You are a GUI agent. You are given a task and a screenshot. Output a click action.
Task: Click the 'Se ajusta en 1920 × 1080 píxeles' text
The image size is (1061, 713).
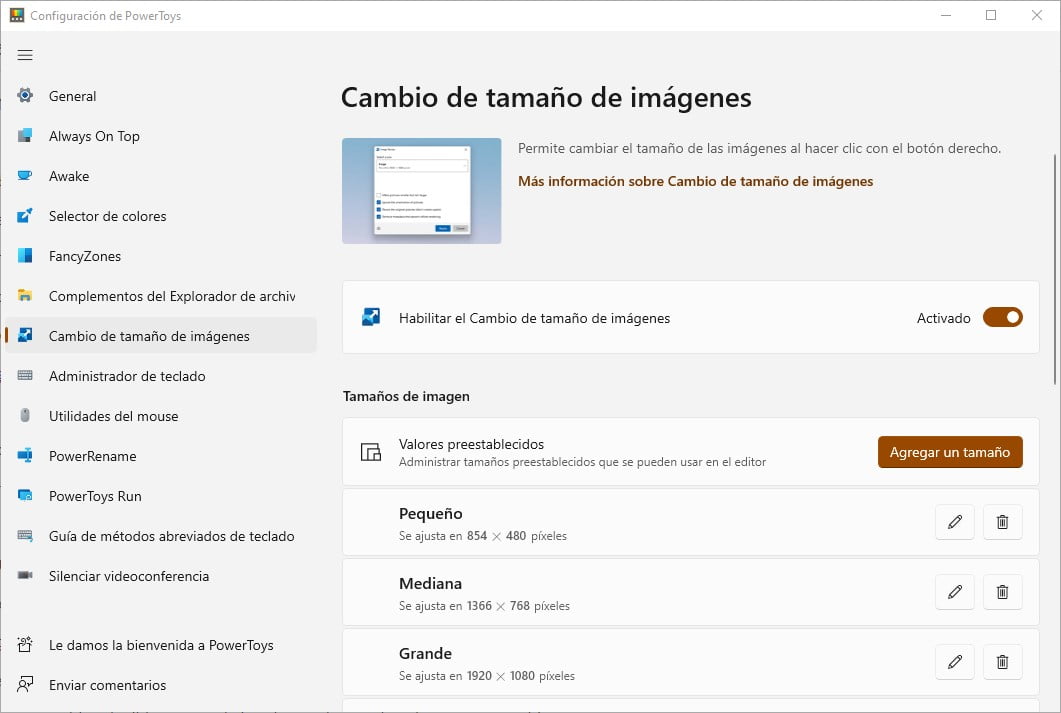(487, 676)
